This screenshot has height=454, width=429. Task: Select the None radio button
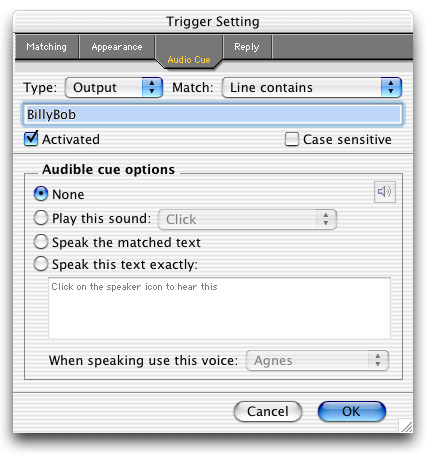point(41,194)
